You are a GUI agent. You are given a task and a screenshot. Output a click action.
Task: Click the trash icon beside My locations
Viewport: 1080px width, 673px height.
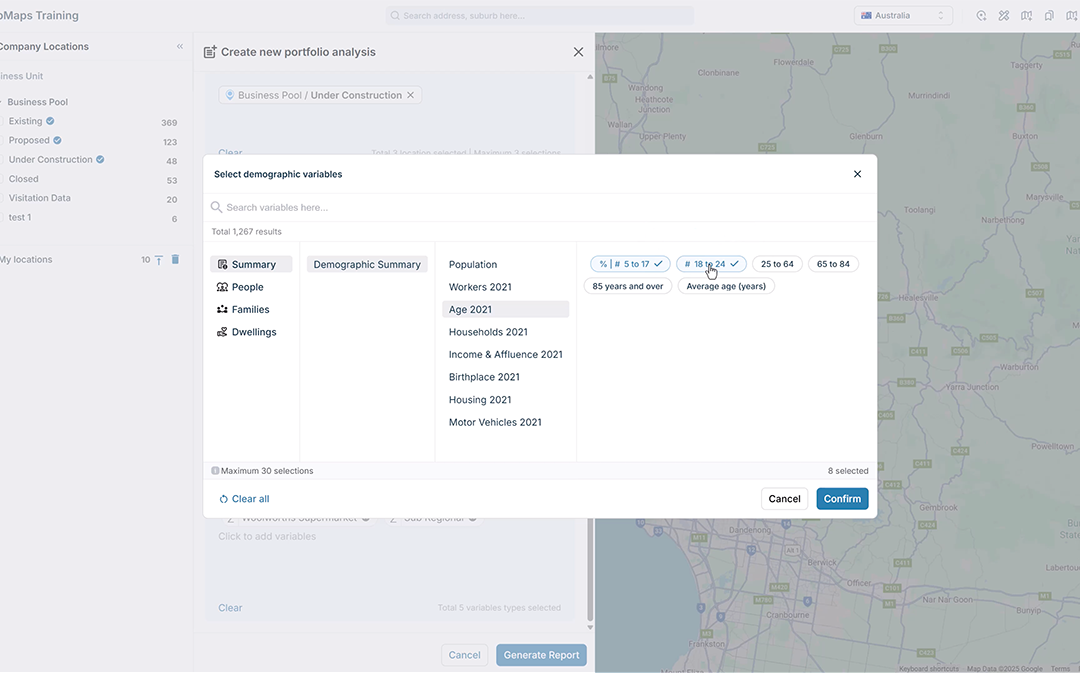pyautogui.click(x=175, y=259)
